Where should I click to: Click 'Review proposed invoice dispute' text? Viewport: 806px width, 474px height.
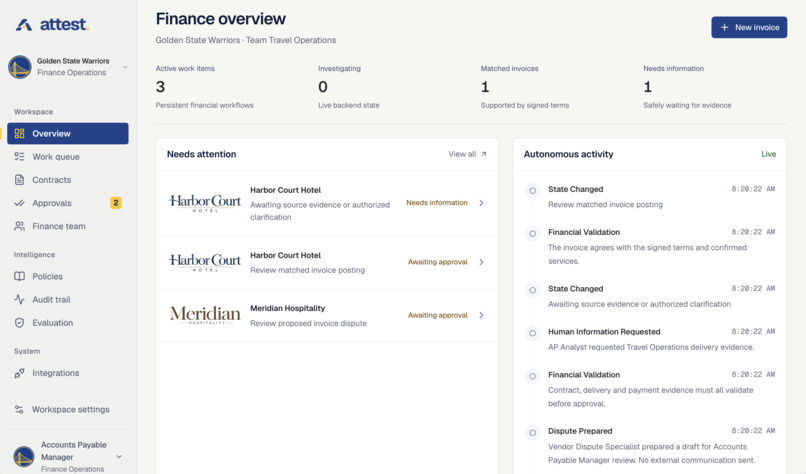(x=308, y=323)
